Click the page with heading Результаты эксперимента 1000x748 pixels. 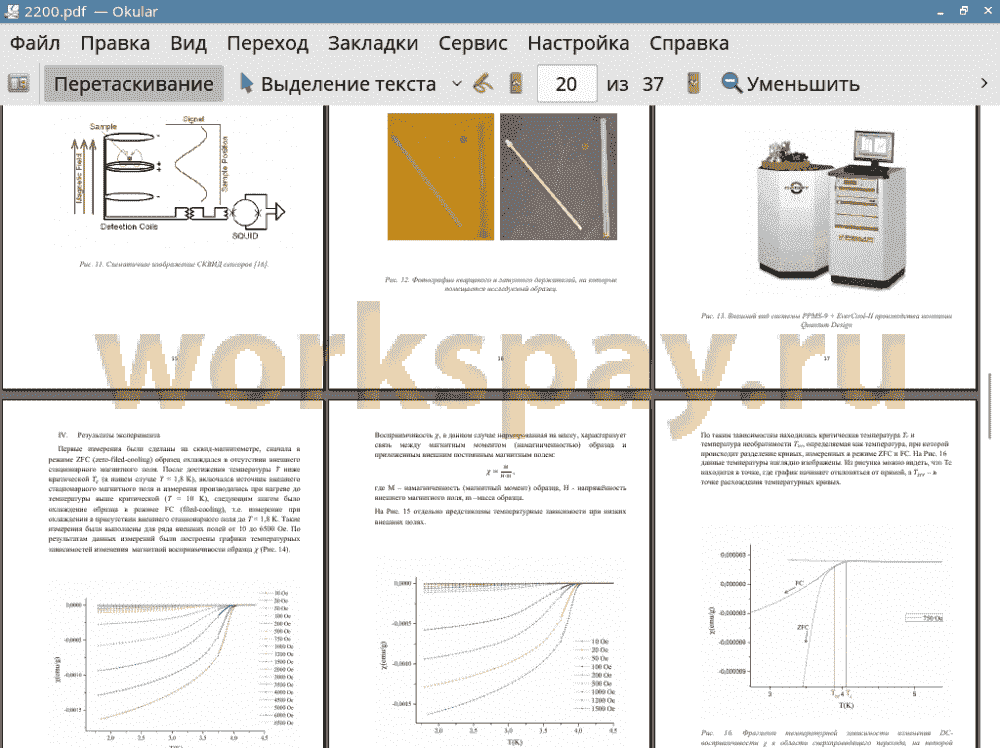[x=163, y=574]
